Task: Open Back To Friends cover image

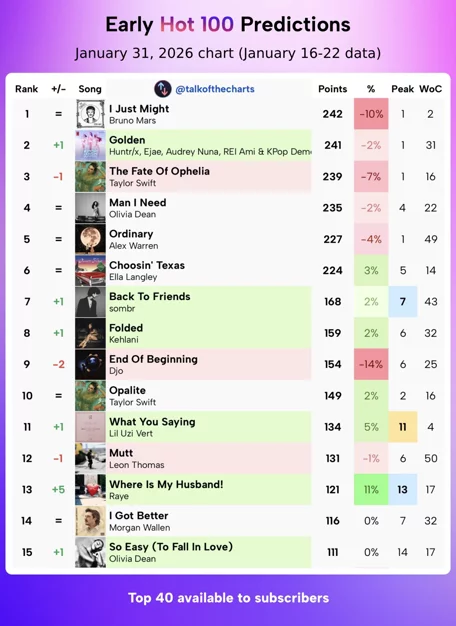Action: [x=91, y=302]
